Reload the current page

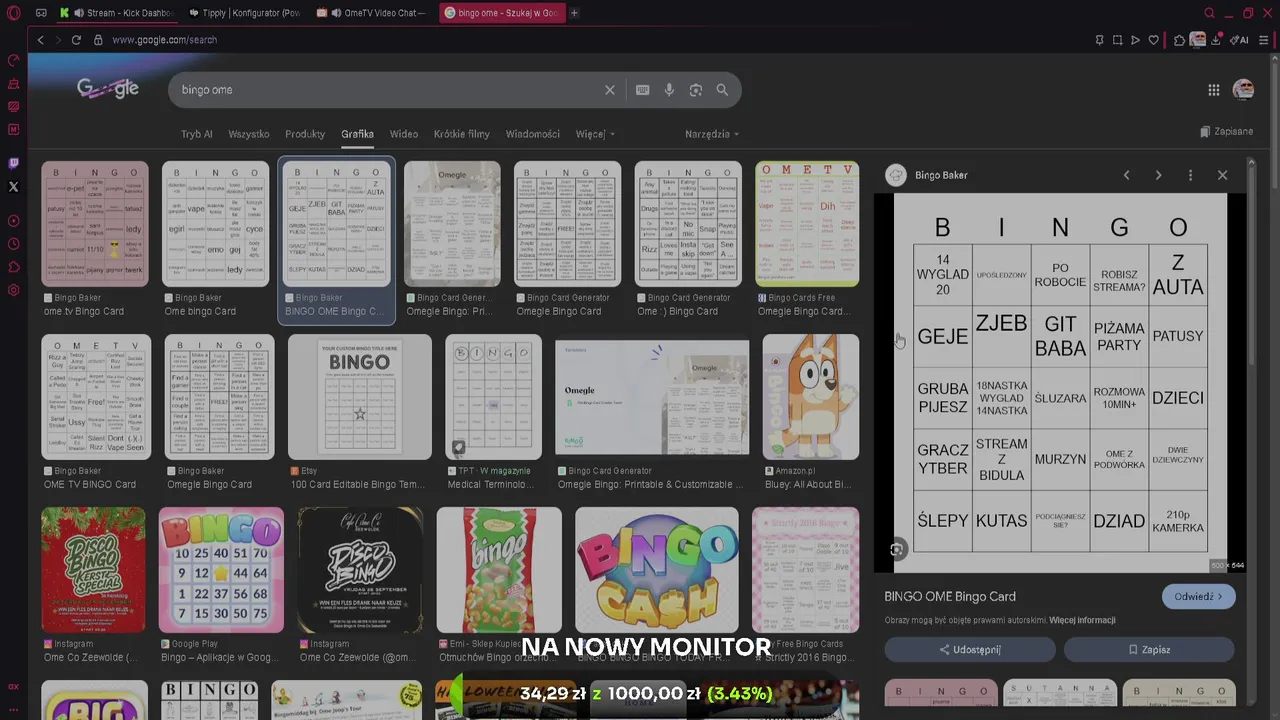pos(76,40)
